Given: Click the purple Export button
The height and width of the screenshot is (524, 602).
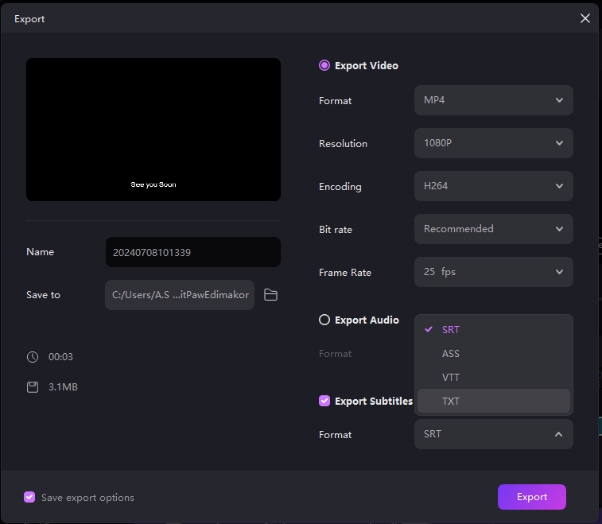Looking at the screenshot, I should pos(531,497).
